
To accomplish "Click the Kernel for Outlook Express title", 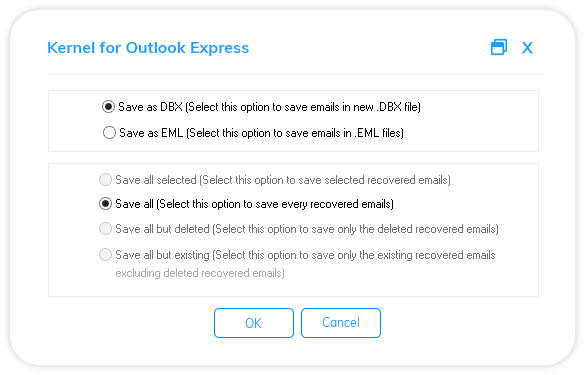I will click(x=148, y=48).
